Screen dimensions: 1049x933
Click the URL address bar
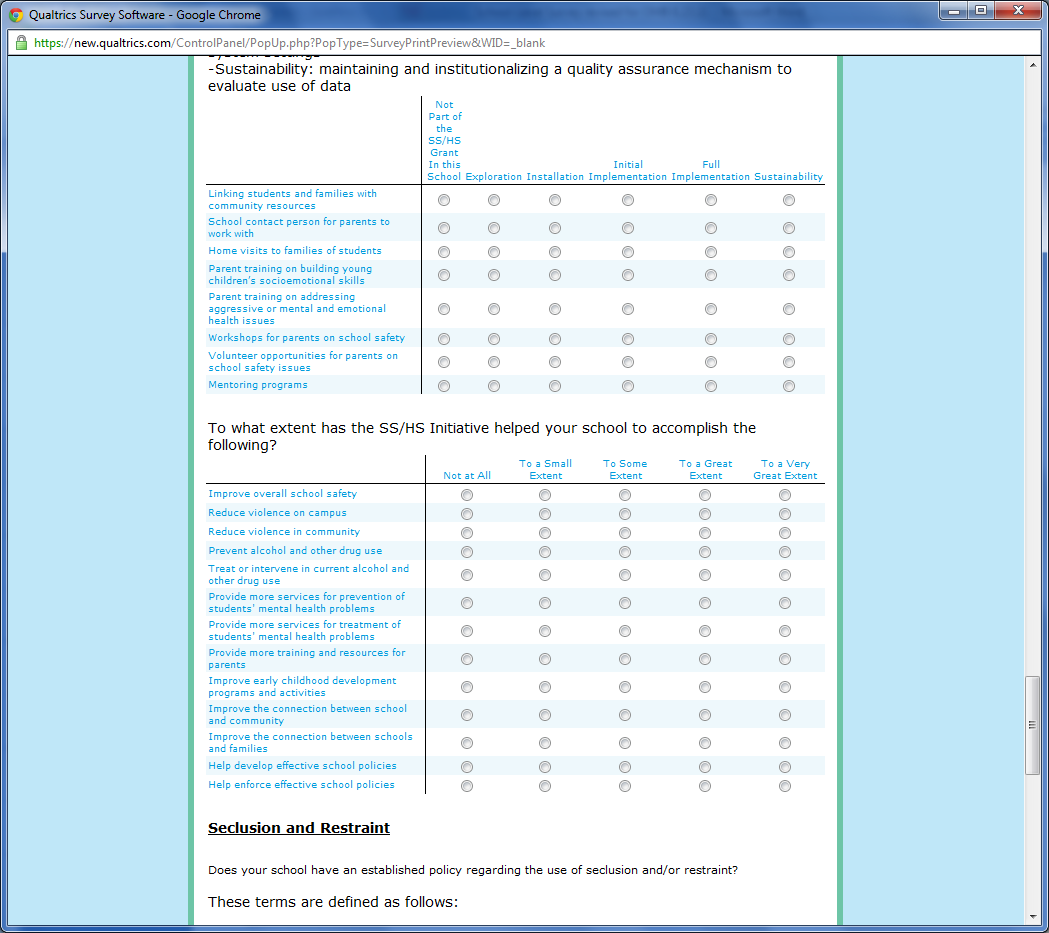[524, 43]
